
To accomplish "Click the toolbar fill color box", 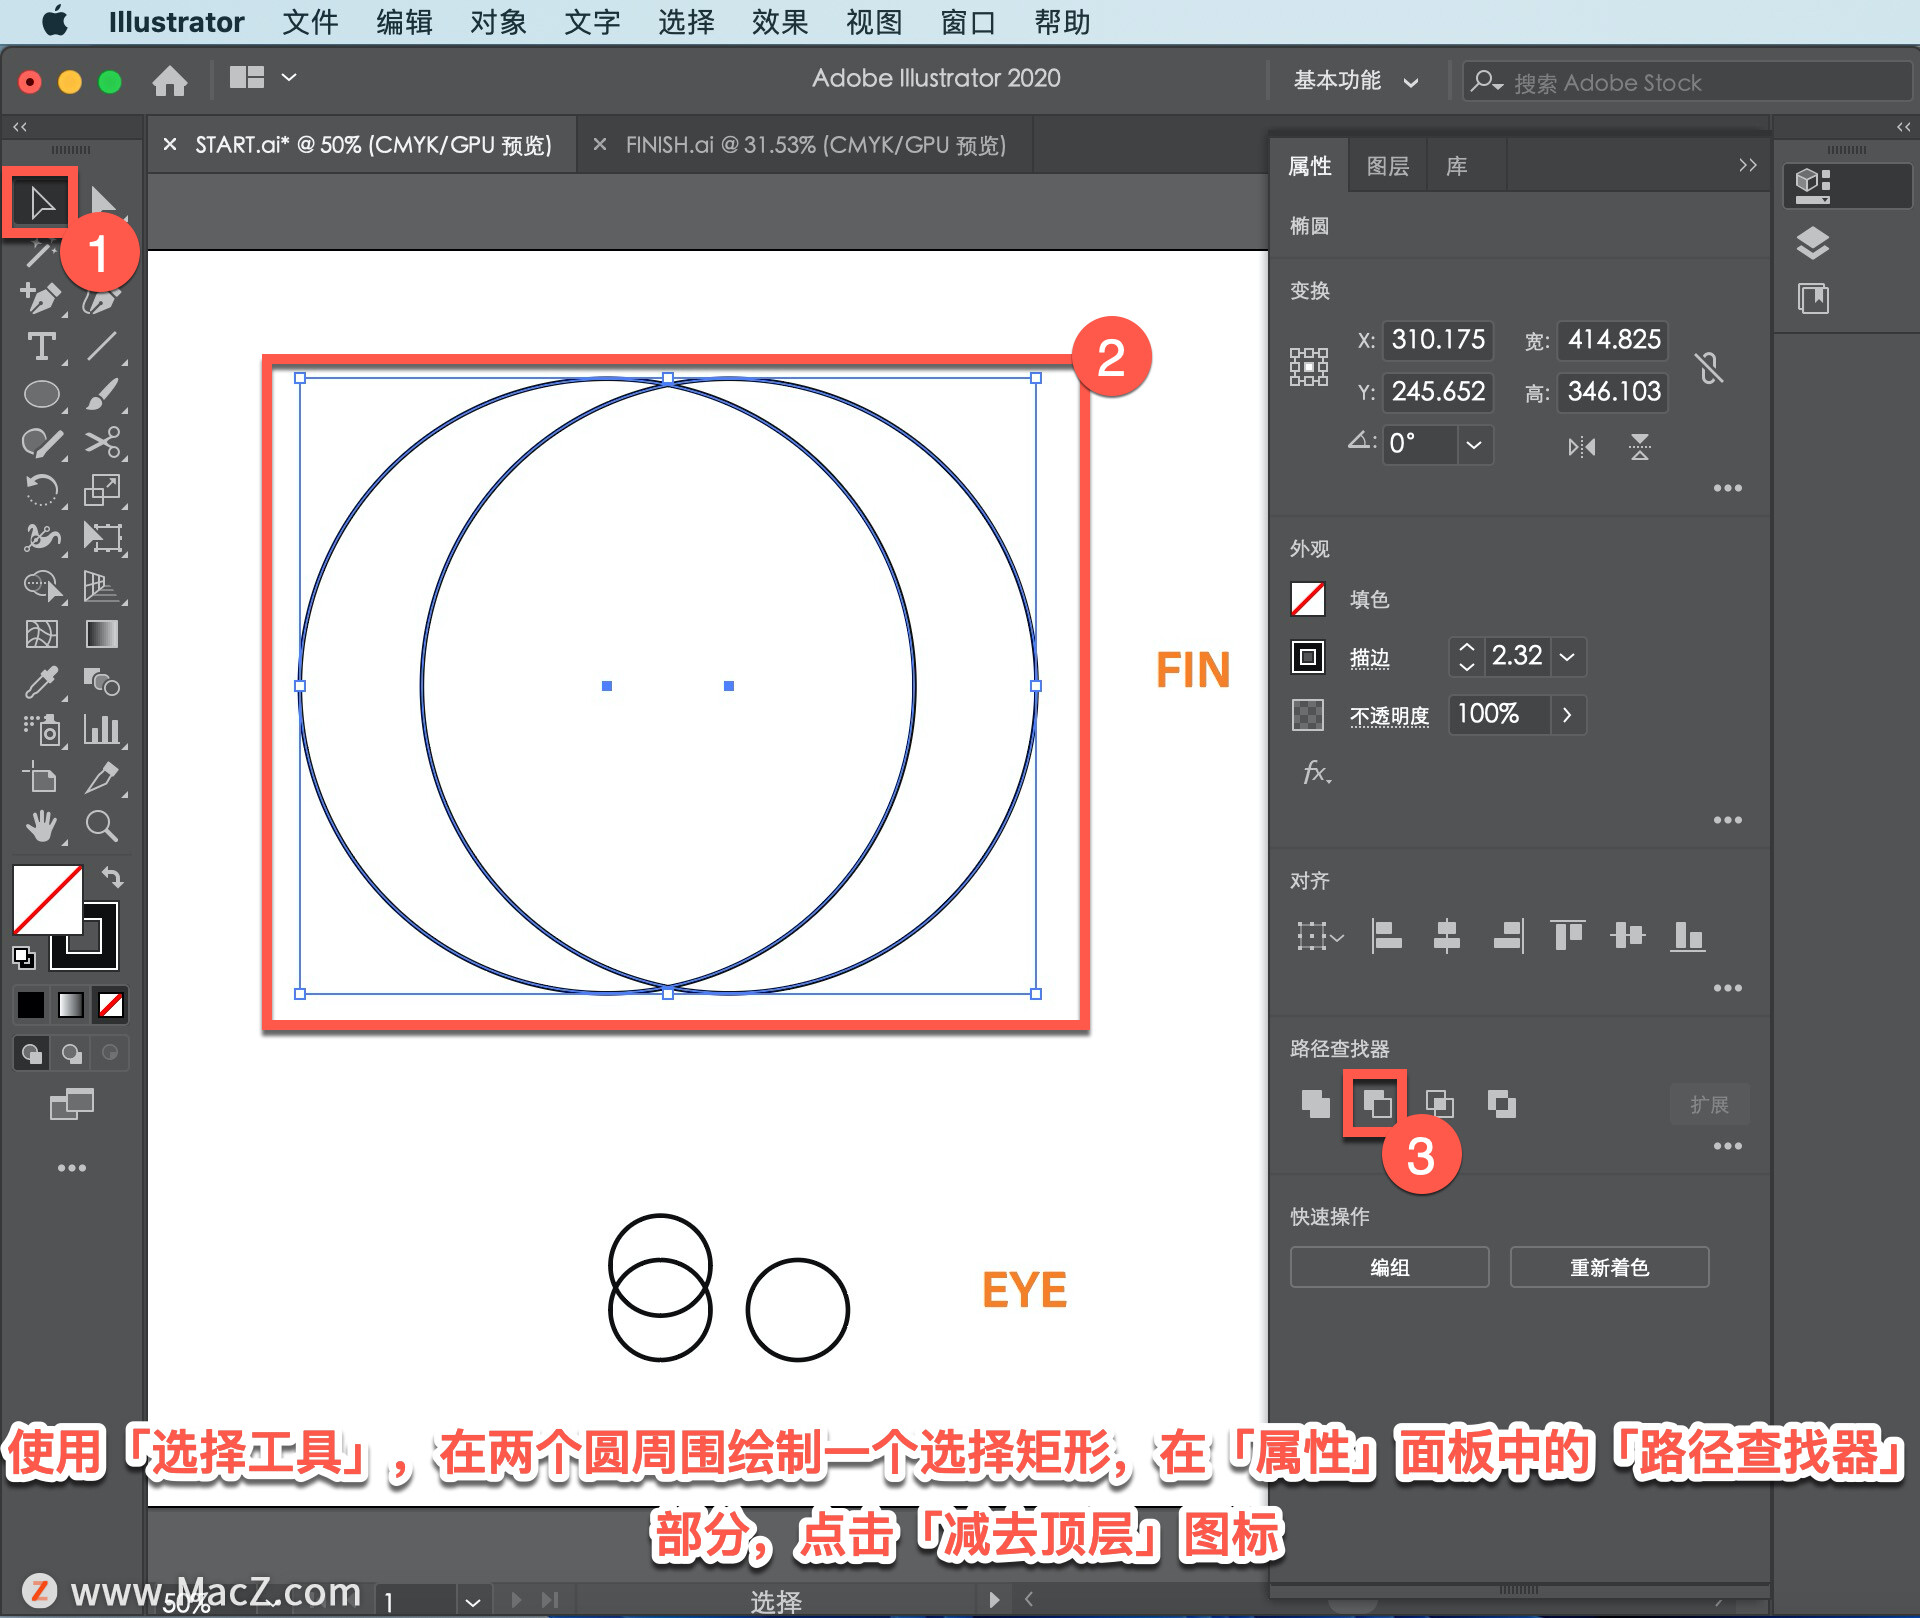I will point(46,899).
